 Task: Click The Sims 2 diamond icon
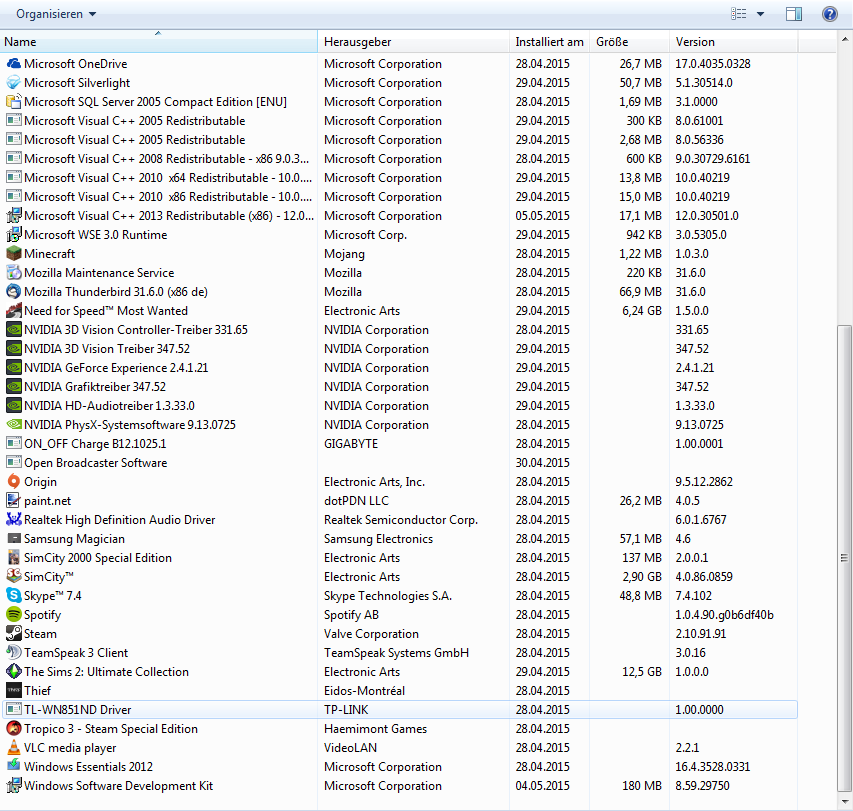tap(14, 672)
